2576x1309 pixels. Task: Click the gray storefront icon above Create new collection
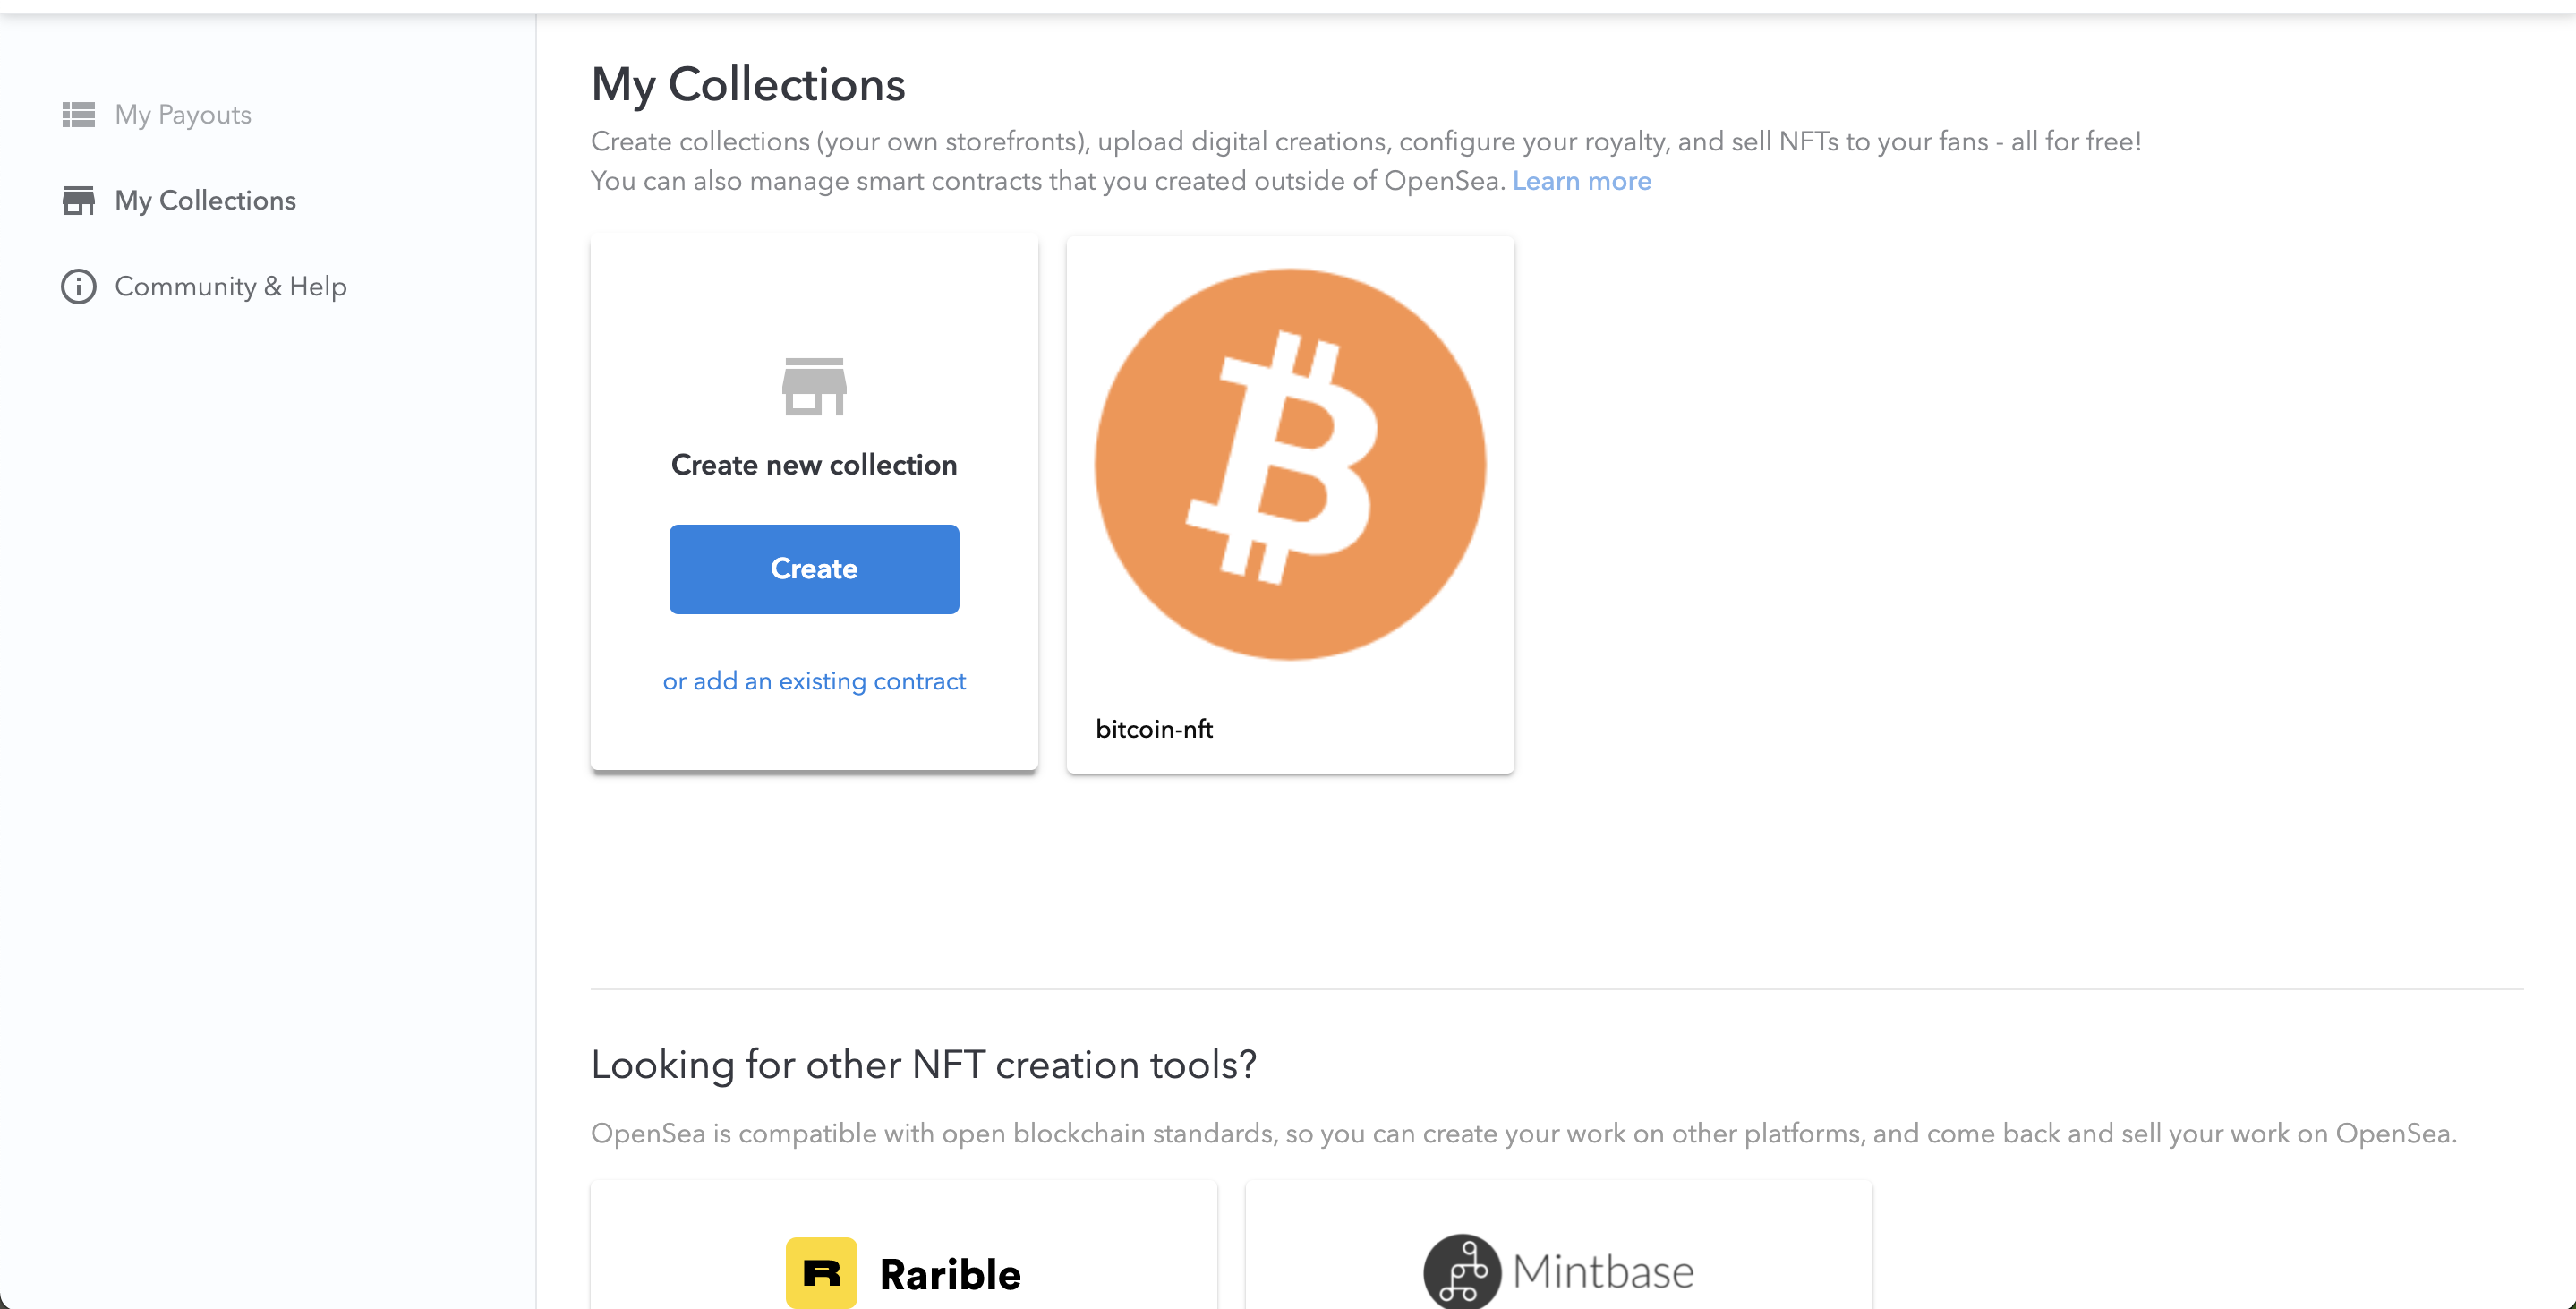(814, 387)
